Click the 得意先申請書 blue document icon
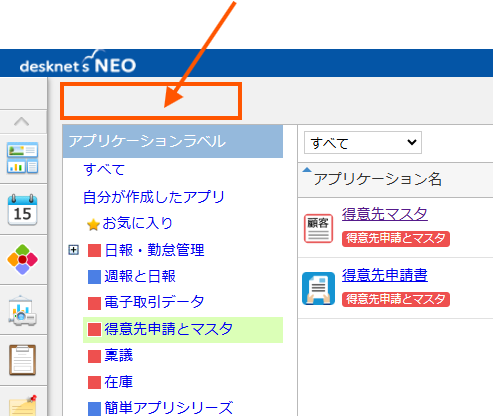 (318, 289)
